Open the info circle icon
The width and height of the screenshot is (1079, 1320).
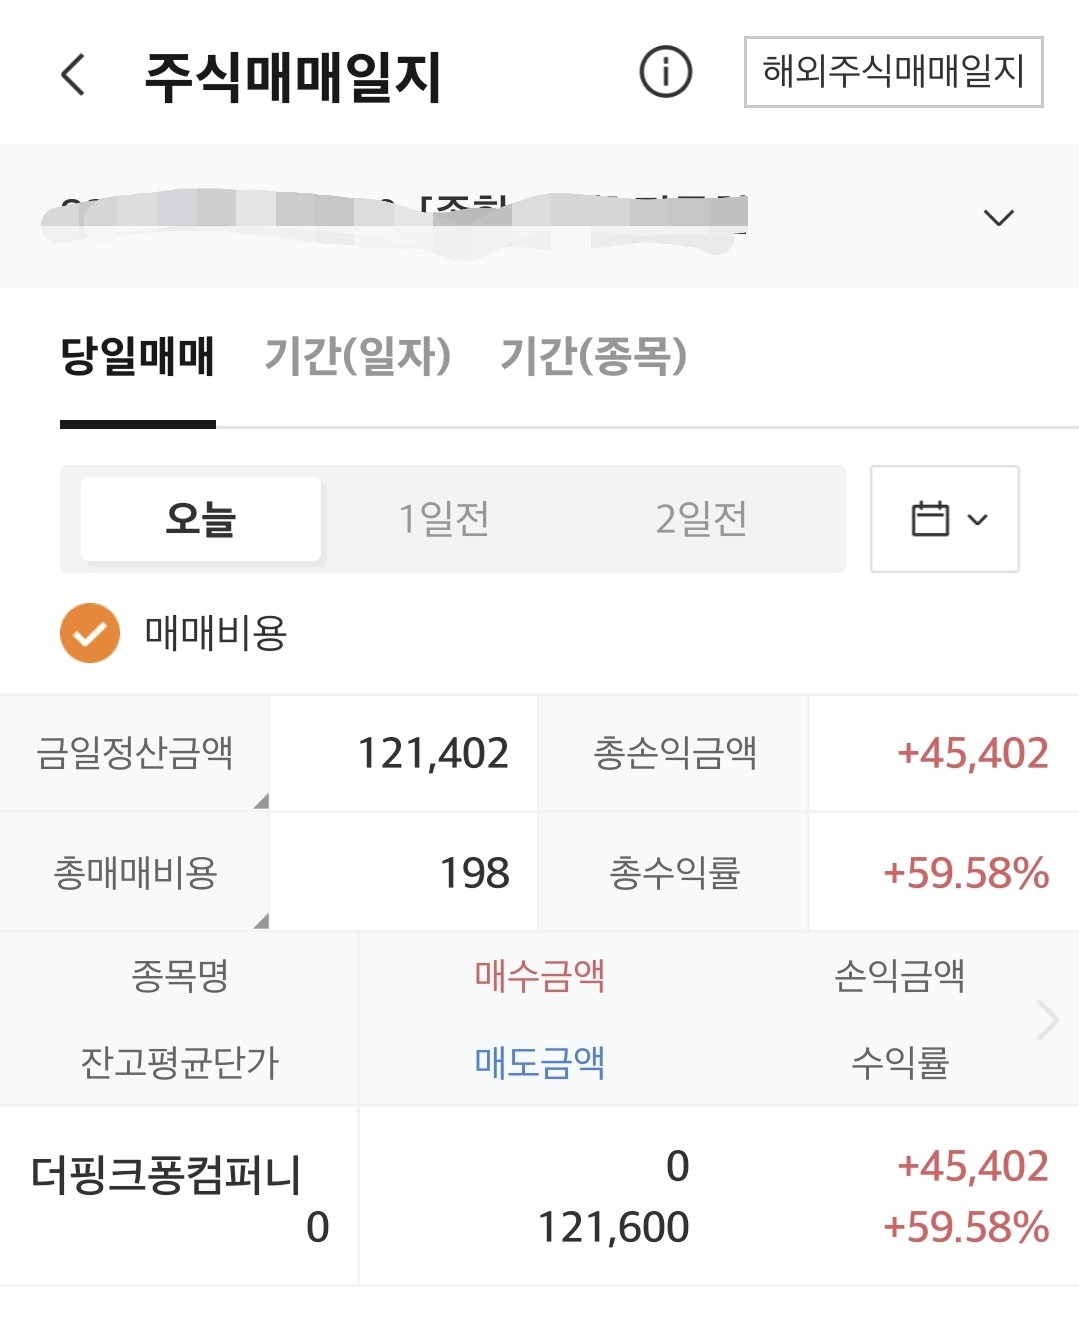pyautogui.click(x=665, y=72)
